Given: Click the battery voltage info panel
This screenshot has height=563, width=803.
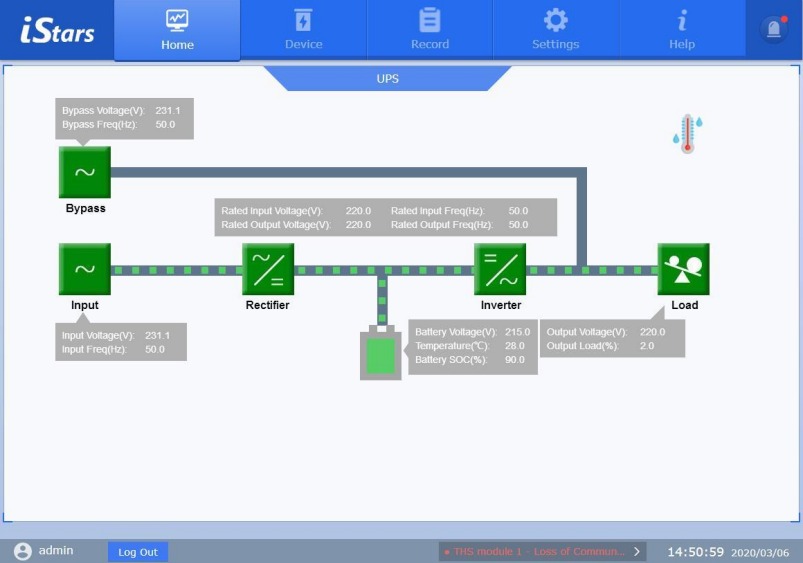Looking at the screenshot, I should coord(472,346).
